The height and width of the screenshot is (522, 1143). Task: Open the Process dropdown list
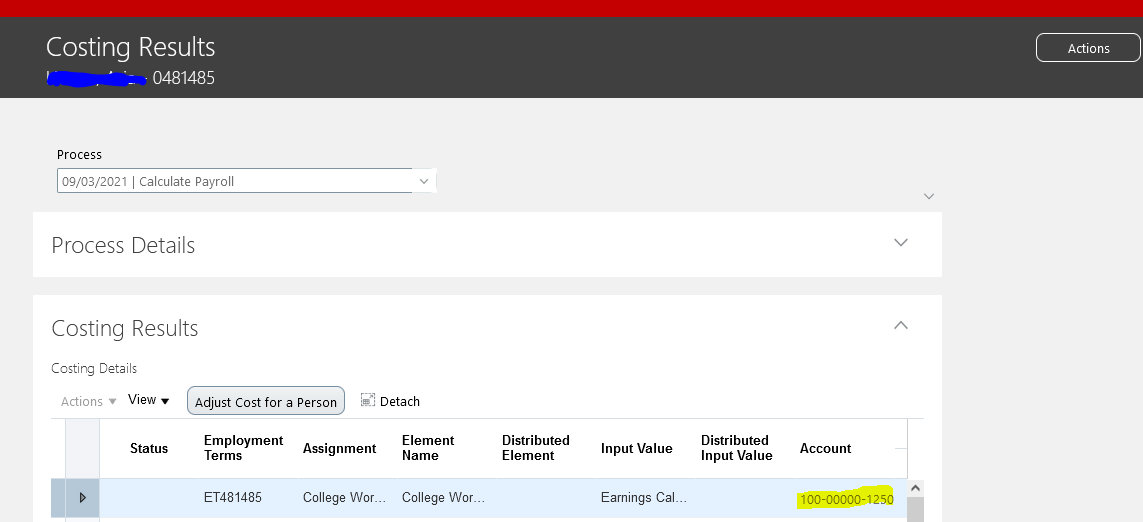[424, 182]
